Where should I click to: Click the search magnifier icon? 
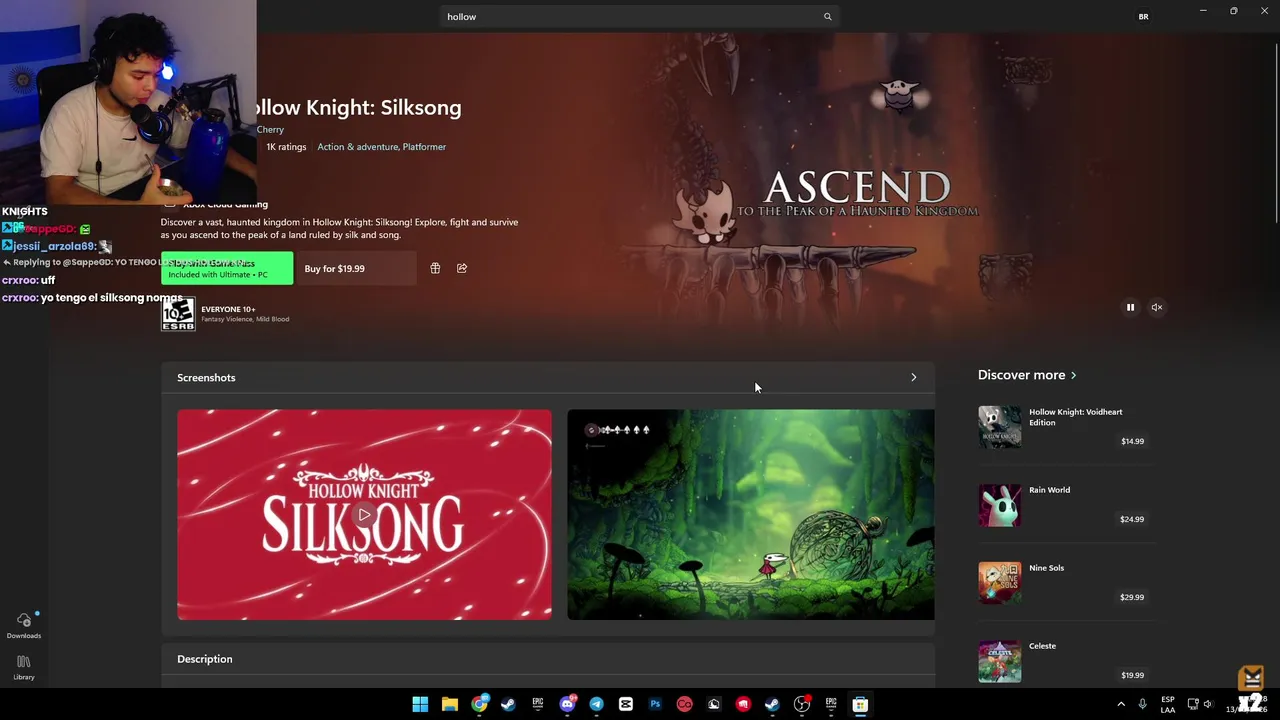pyautogui.click(x=827, y=17)
